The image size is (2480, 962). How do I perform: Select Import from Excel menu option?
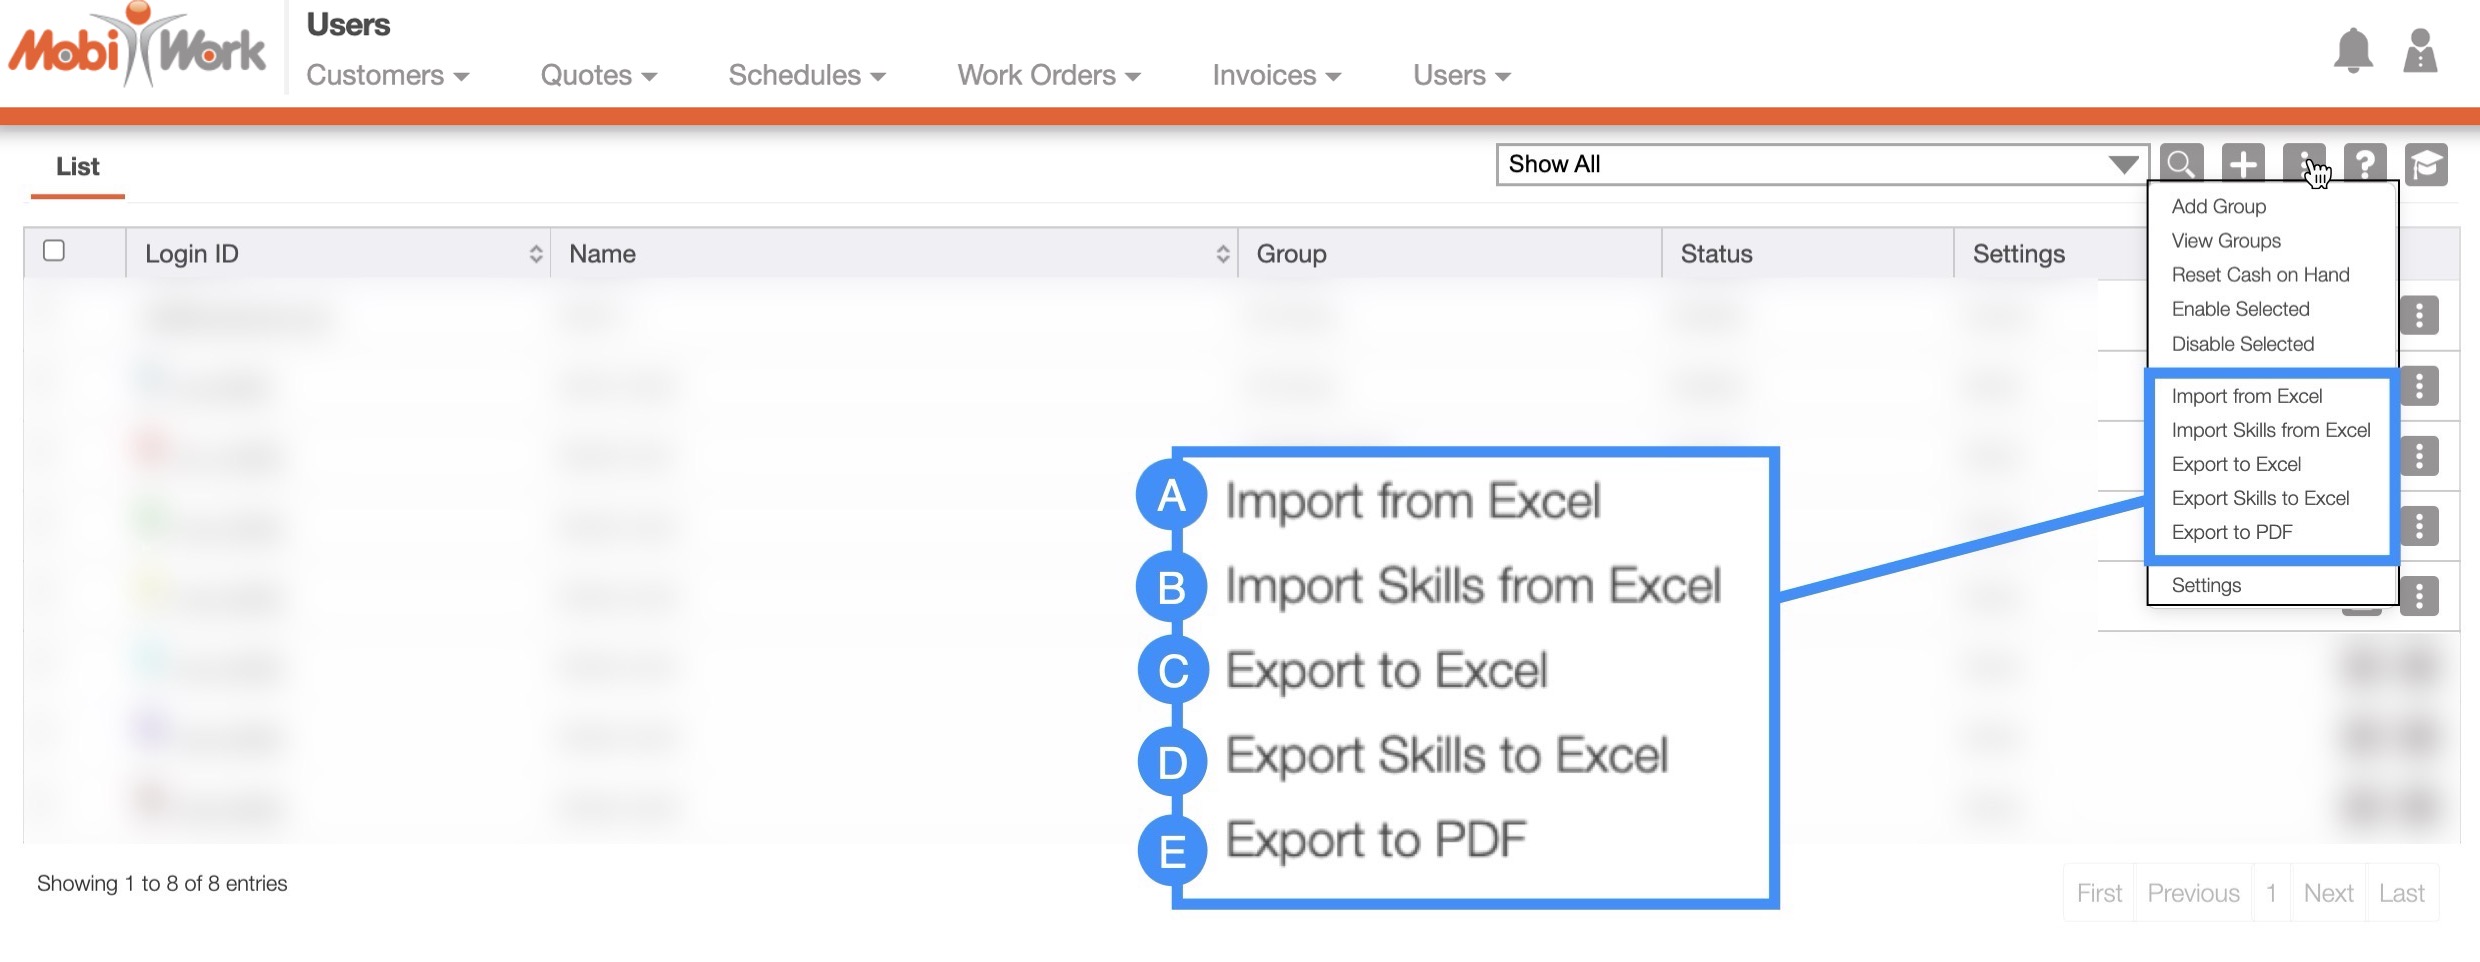(2246, 396)
